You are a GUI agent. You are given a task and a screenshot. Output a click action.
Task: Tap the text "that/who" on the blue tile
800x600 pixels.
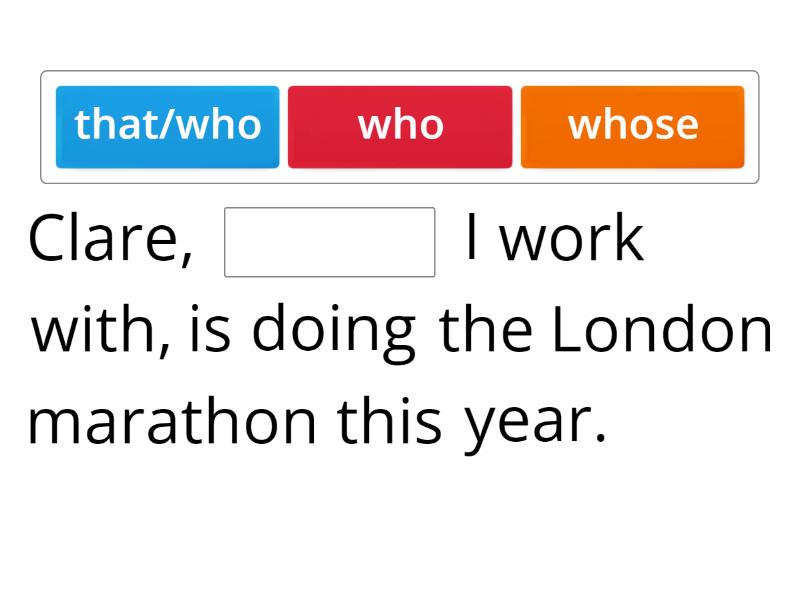point(167,124)
